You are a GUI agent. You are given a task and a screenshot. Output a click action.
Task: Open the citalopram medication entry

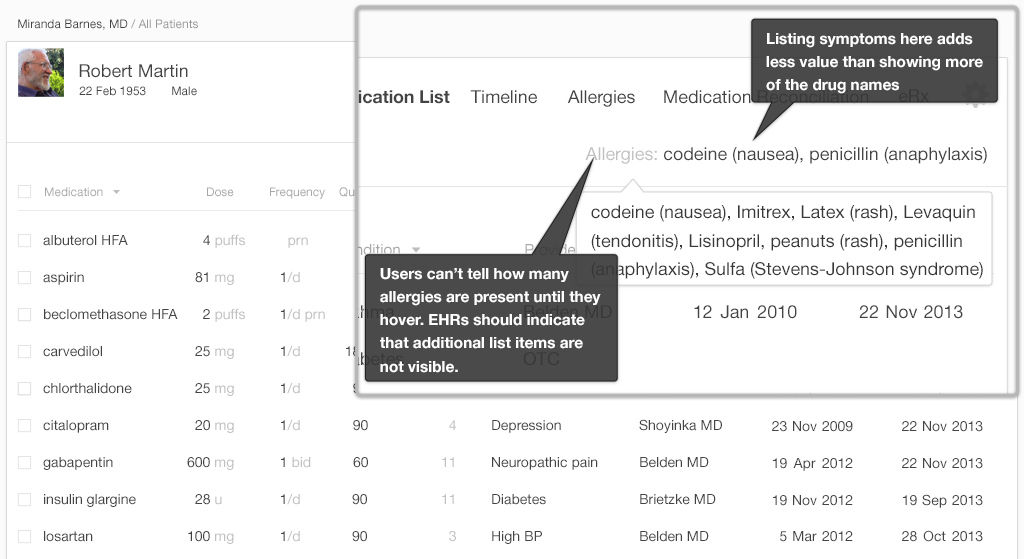76,426
